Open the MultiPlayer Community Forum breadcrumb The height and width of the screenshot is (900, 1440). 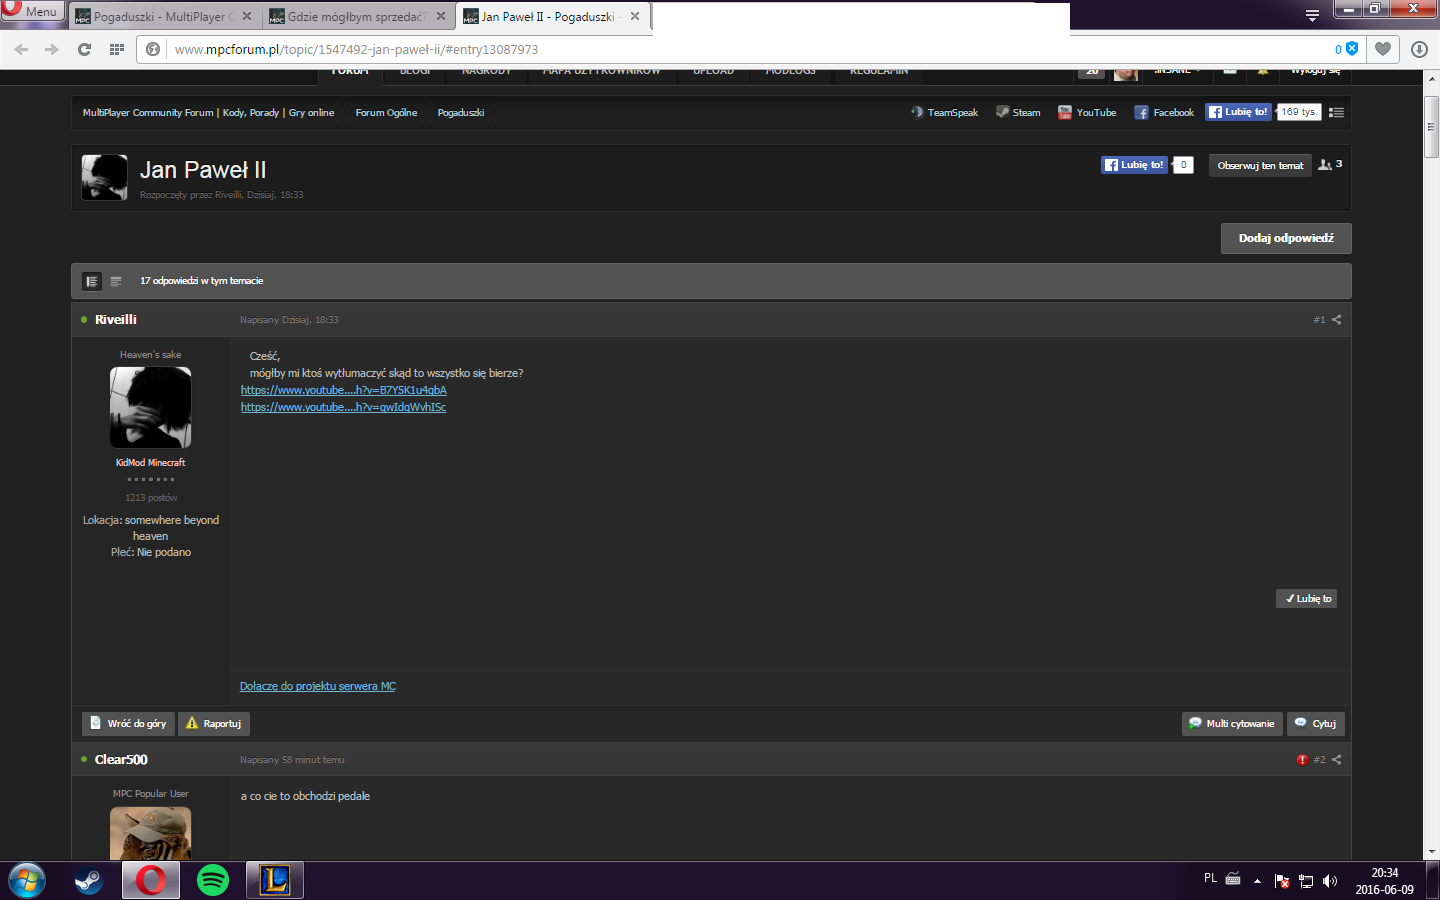pyautogui.click(x=208, y=113)
